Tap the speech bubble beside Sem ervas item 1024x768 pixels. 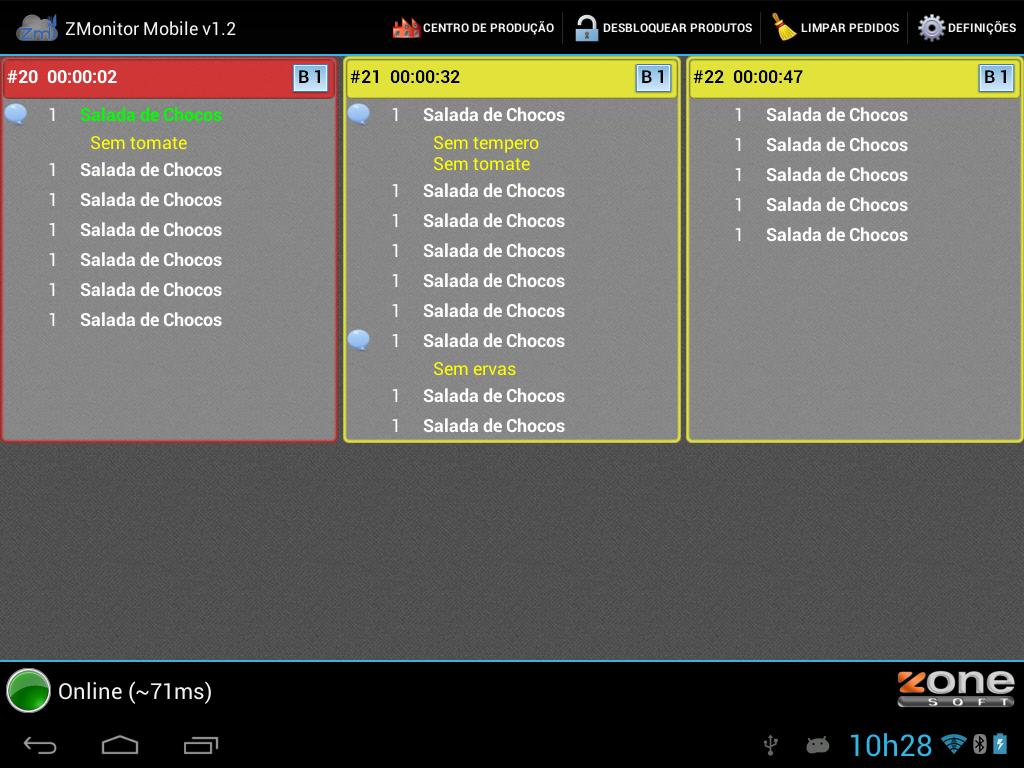pos(358,341)
